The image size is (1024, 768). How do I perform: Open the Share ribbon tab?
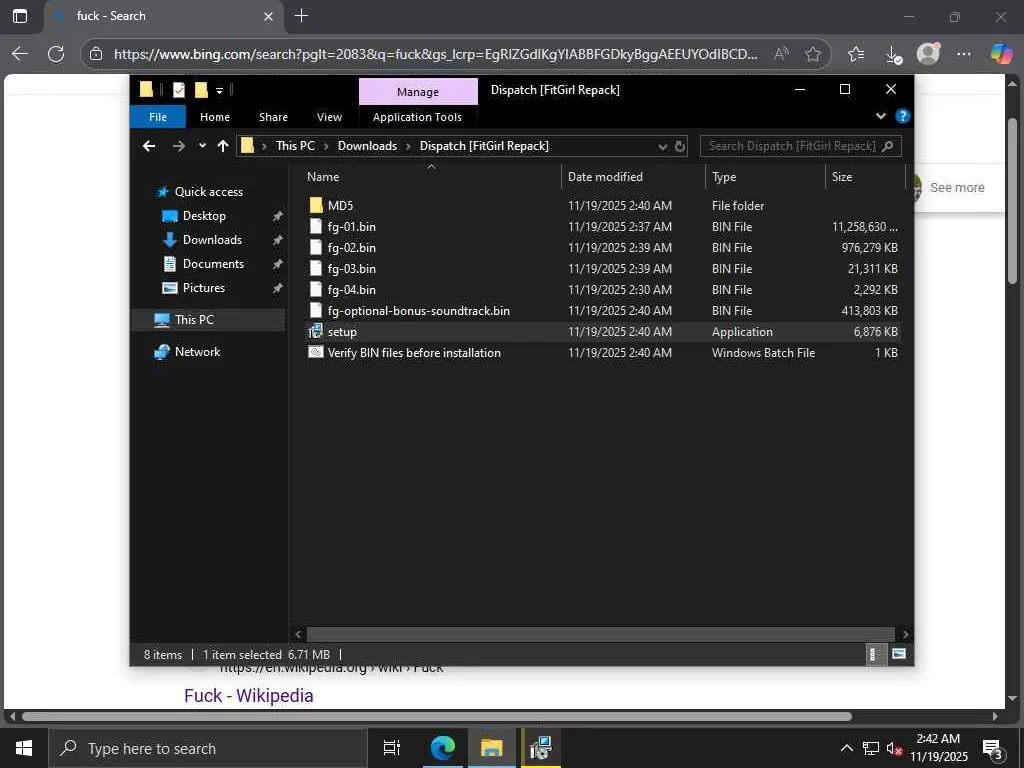click(x=273, y=117)
